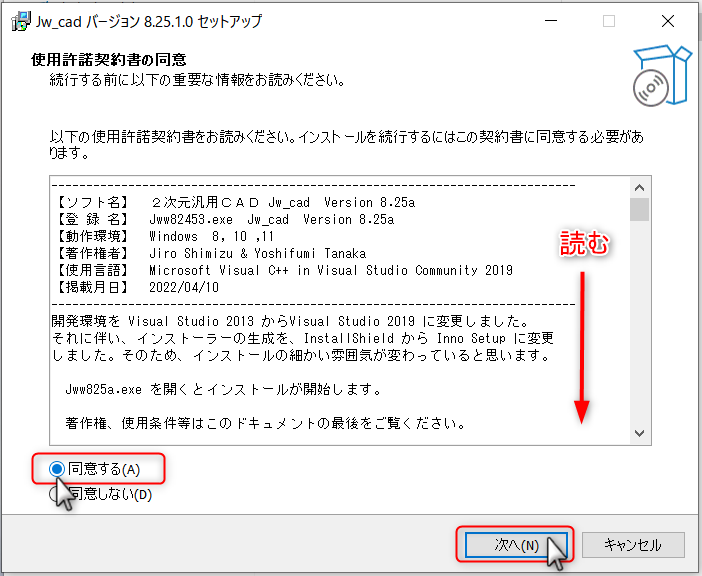This screenshot has width=702, height=576.
Task: Click the date '2022/04/10'
Action: (x=184, y=287)
